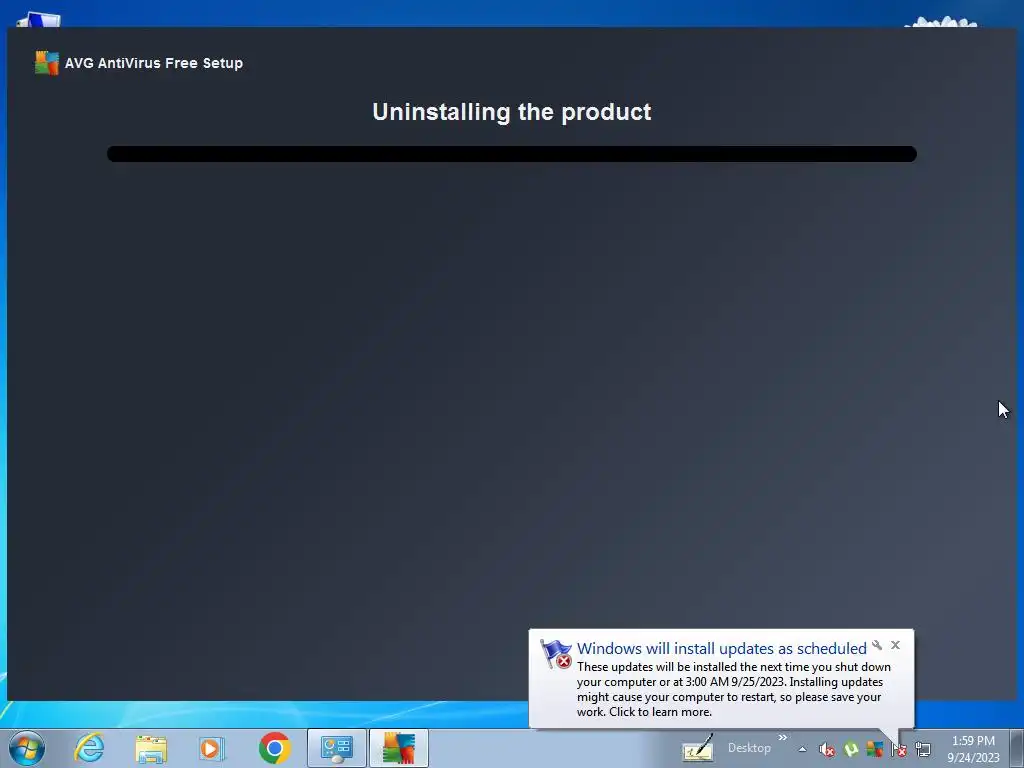This screenshot has width=1024, height=768.
Task: Click the update balloon message to learn more
Action: [x=733, y=689]
